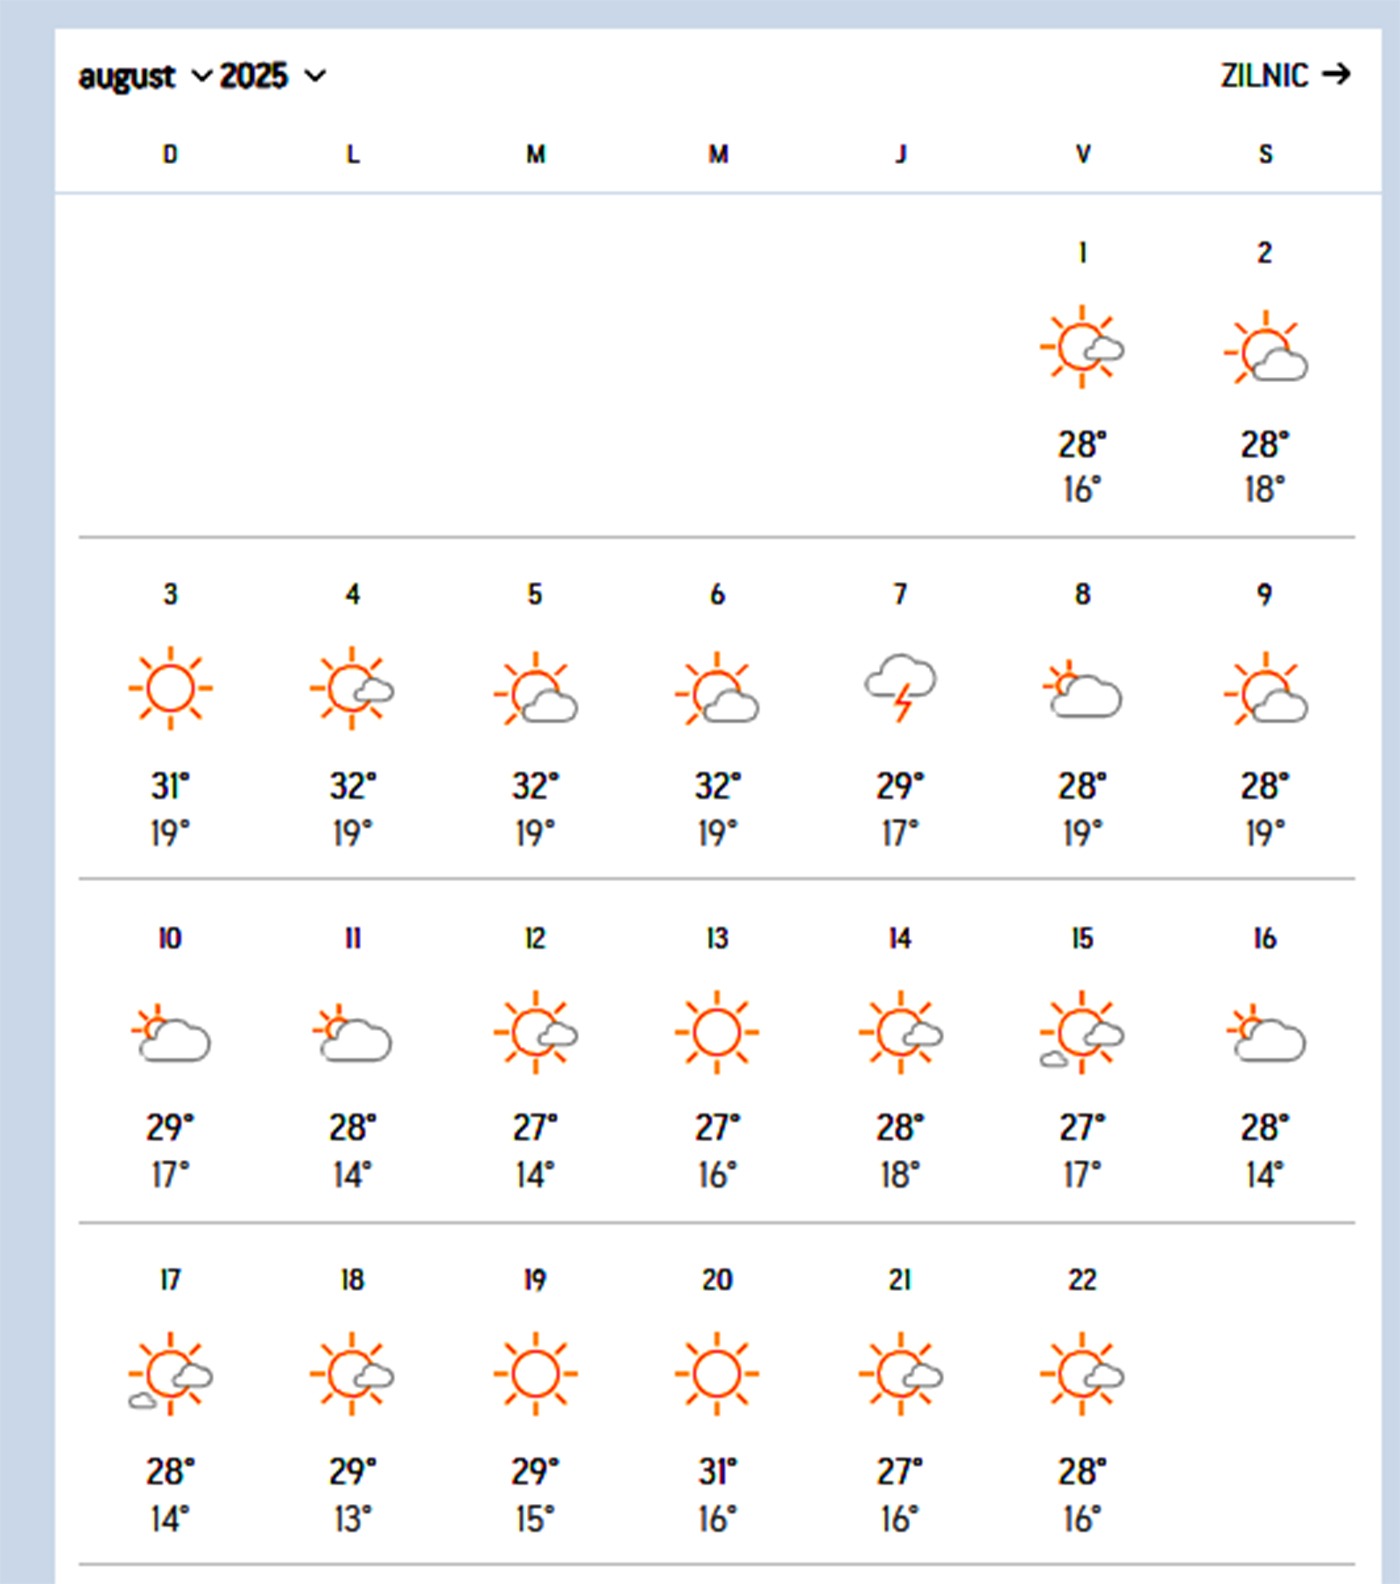Open day 19 forecast details
1400x1584 pixels.
[535, 1280]
